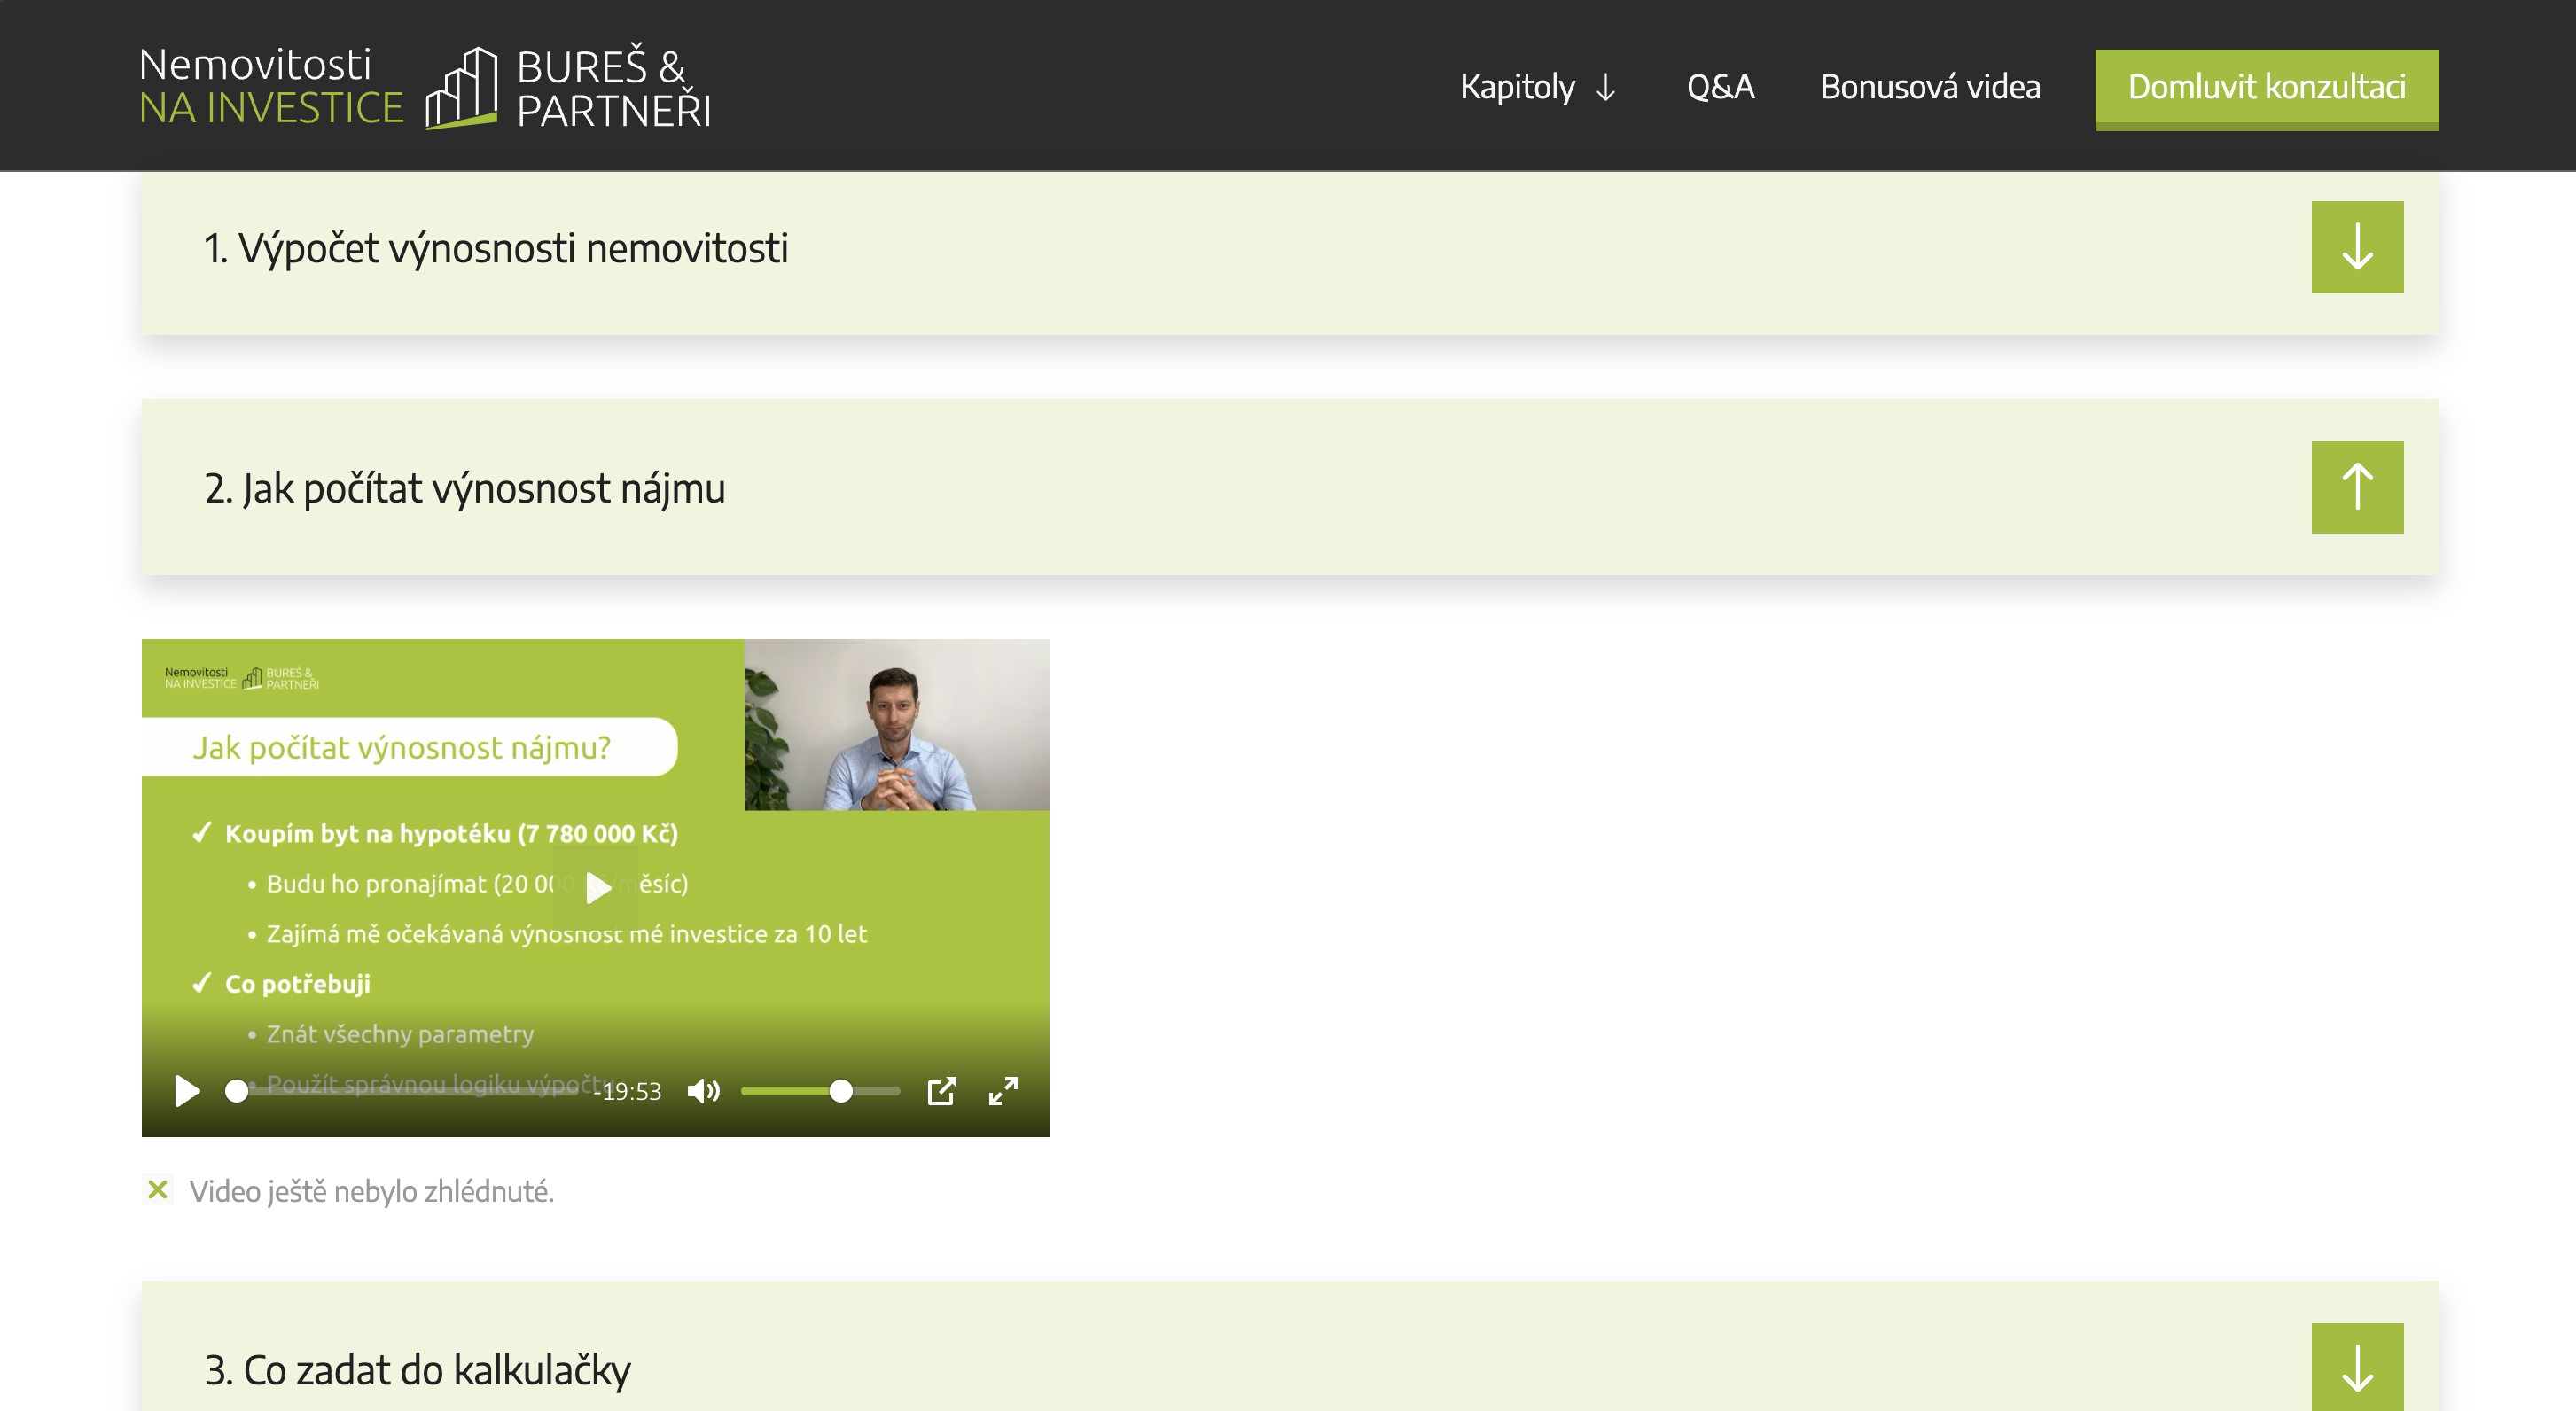Expand chapter 1 with the down arrow

tap(2356, 247)
